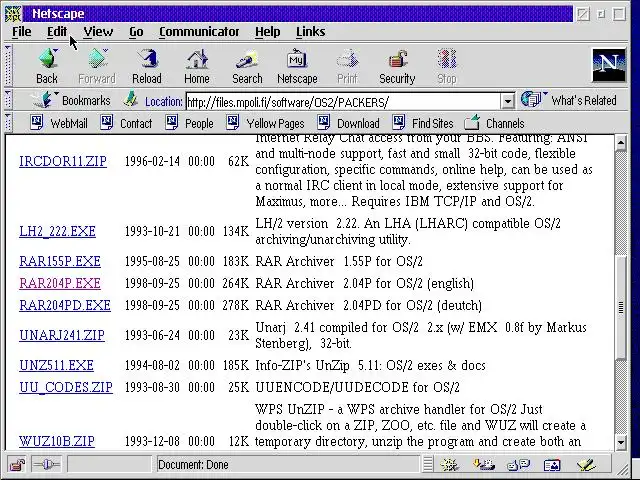Collapse the component bar grip handle
The height and width of the screenshot is (480, 640).
tap(427, 464)
